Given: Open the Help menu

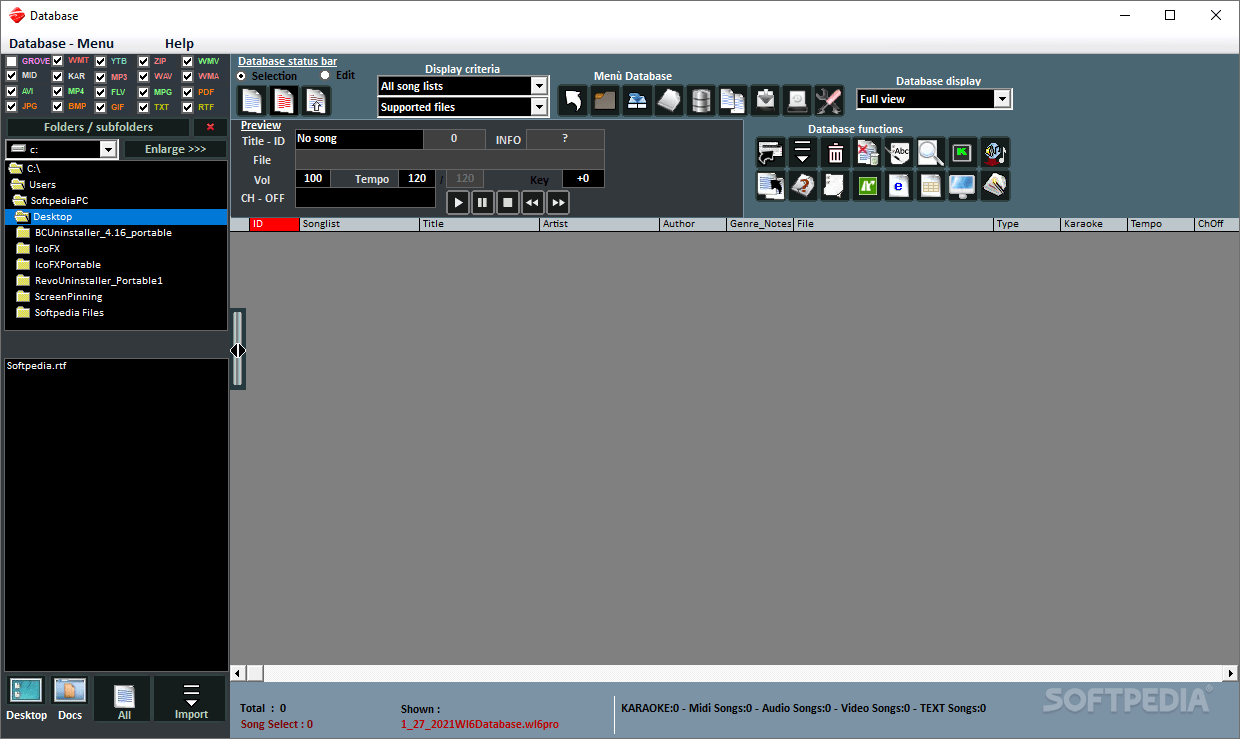Looking at the screenshot, I should point(179,43).
